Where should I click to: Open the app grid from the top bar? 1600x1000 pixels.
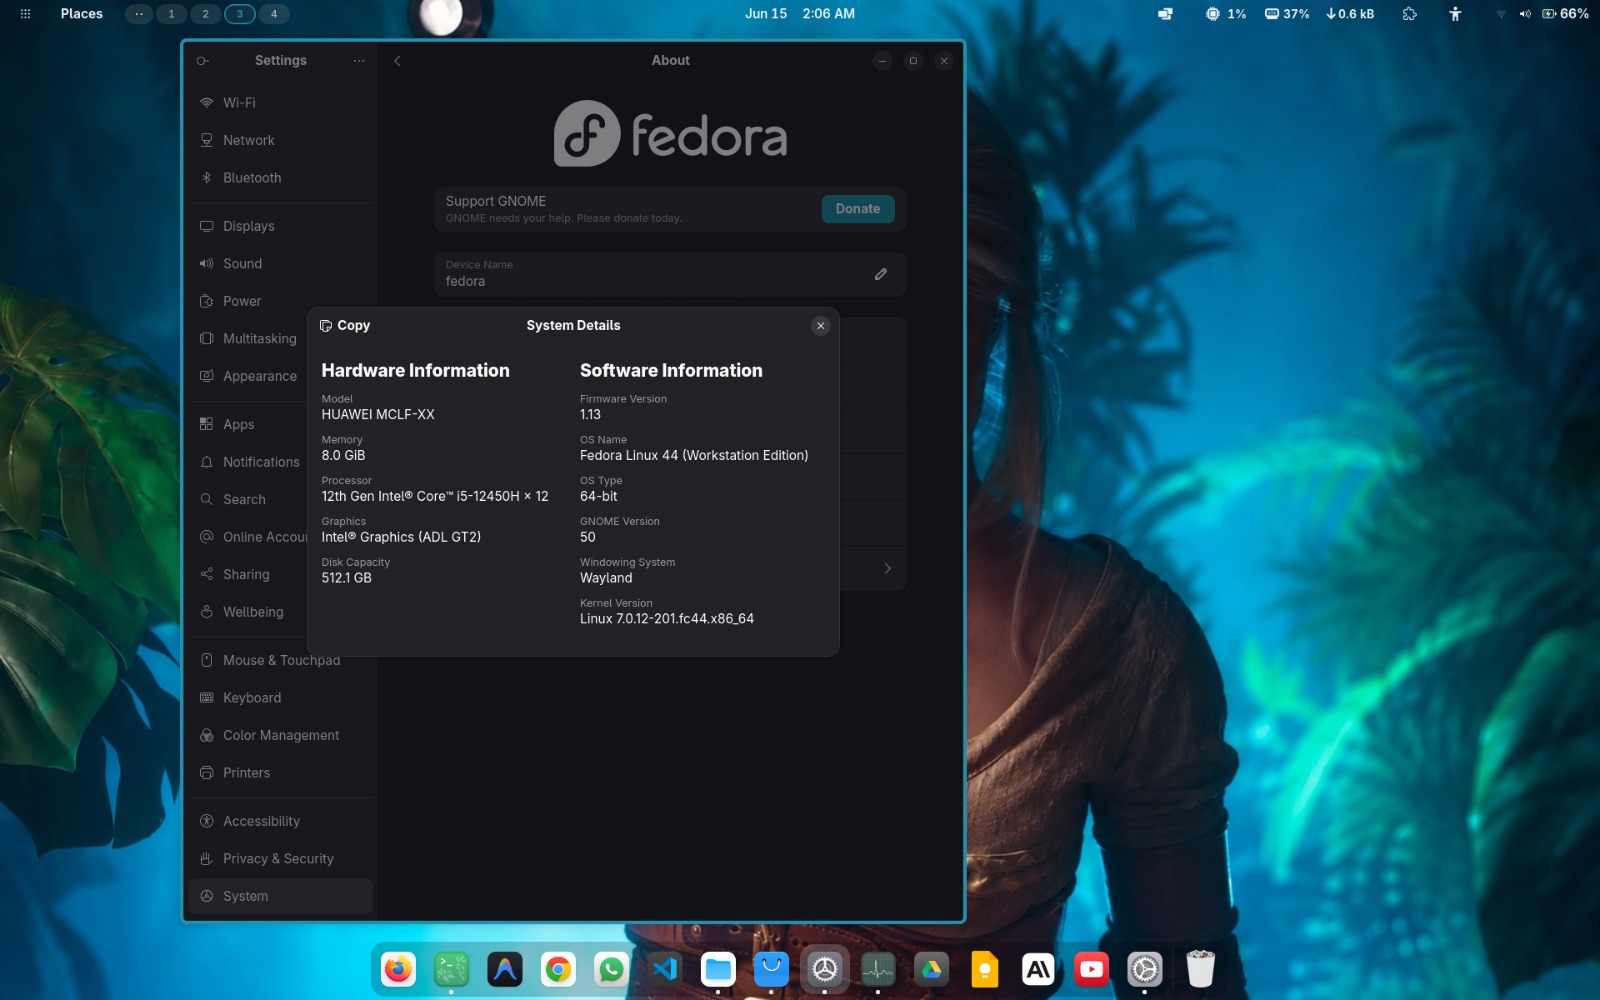[25, 14]
